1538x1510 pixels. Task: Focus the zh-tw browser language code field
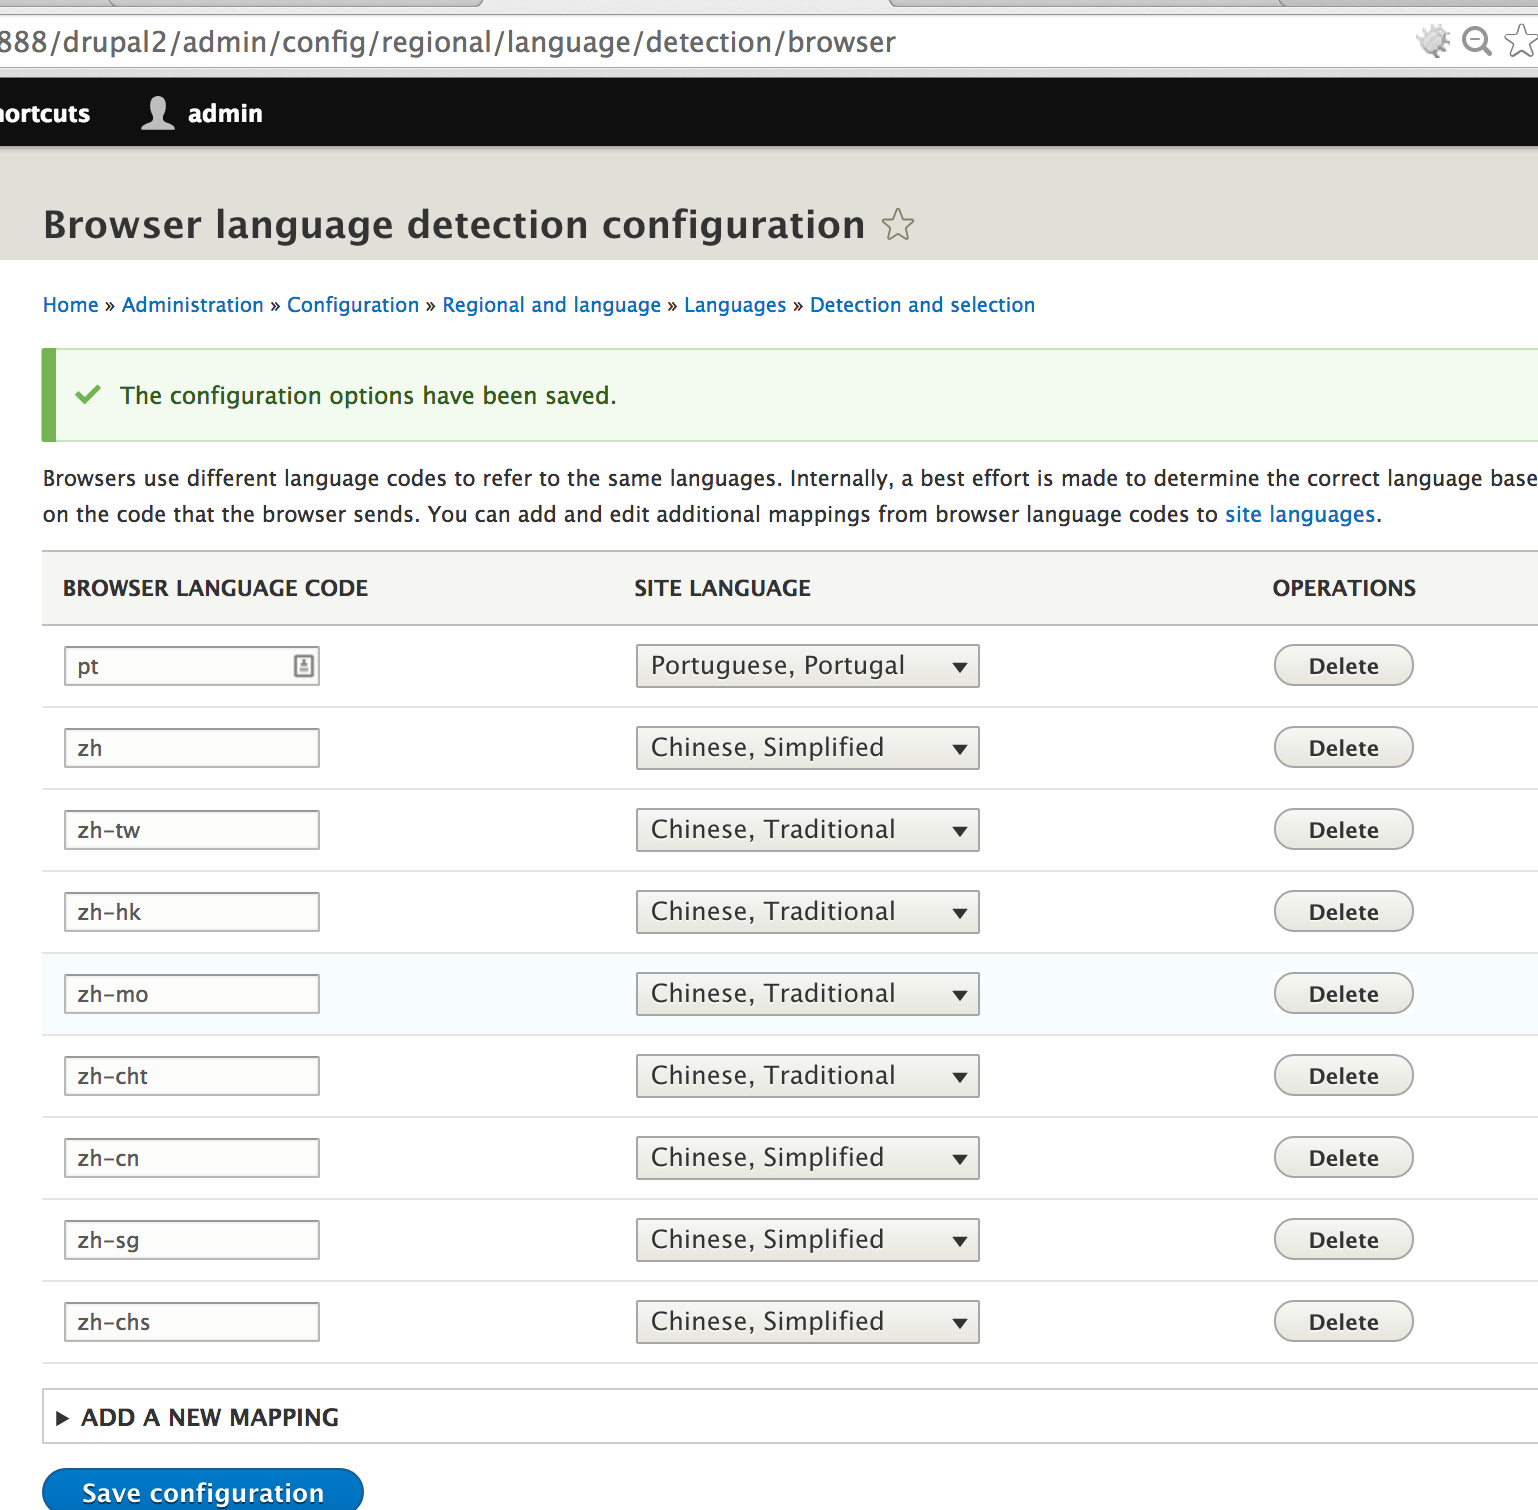192,830
